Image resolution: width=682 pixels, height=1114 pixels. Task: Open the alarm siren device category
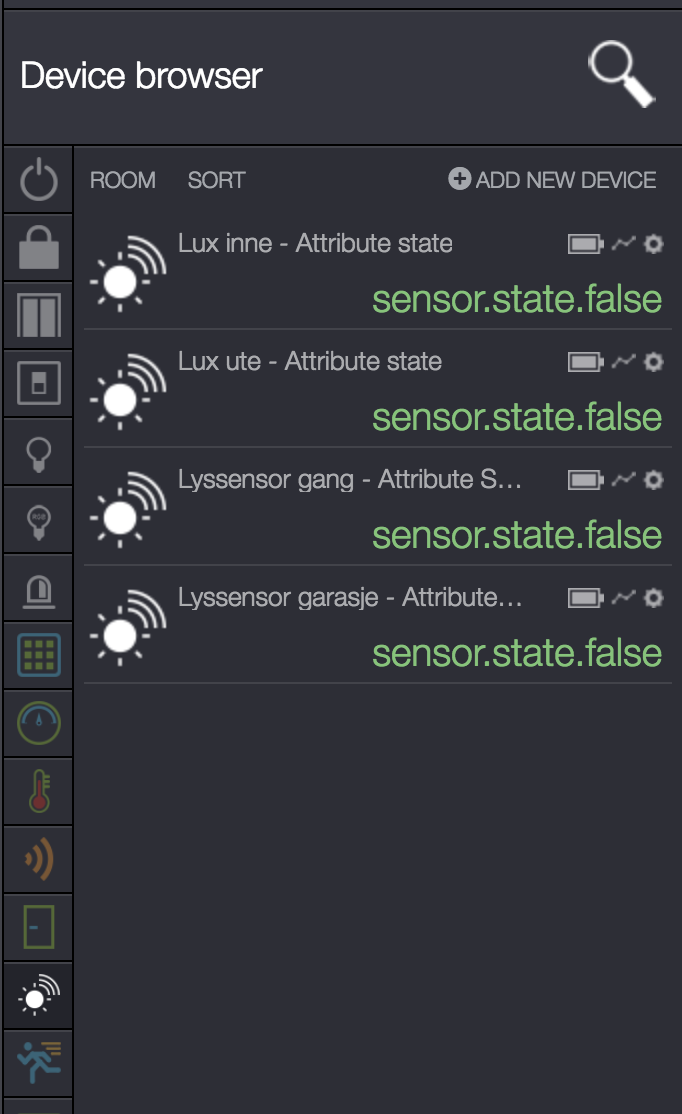click(39, 589)
